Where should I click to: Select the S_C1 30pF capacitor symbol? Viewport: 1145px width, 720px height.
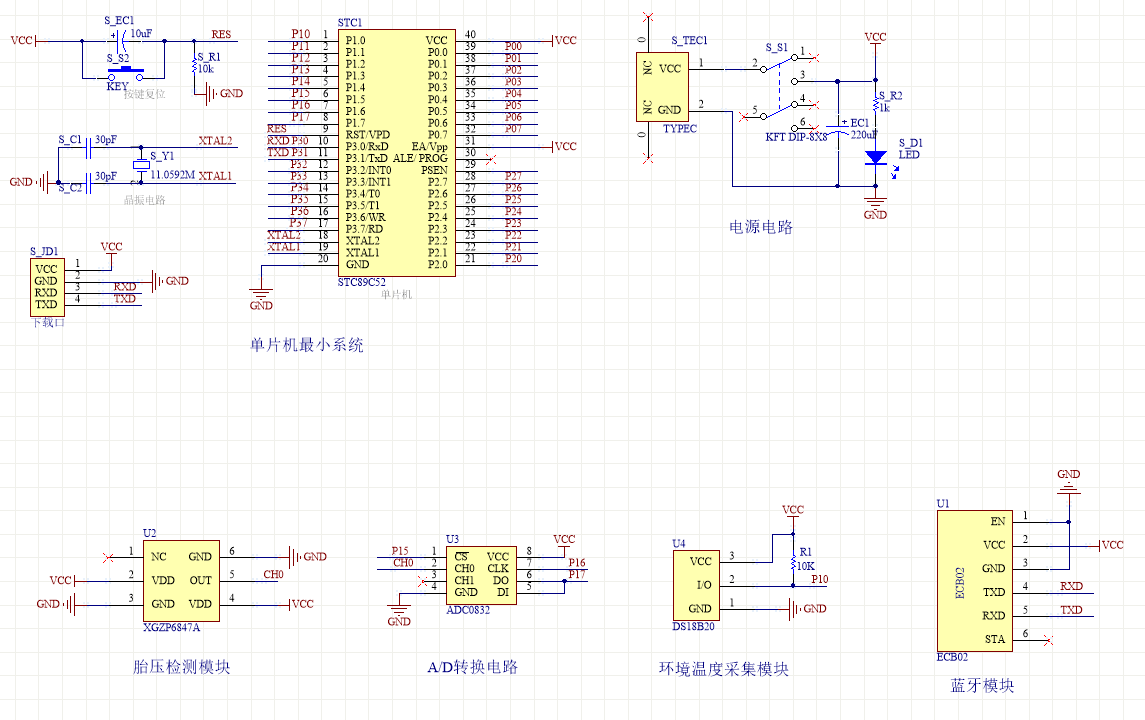(88, 148)
